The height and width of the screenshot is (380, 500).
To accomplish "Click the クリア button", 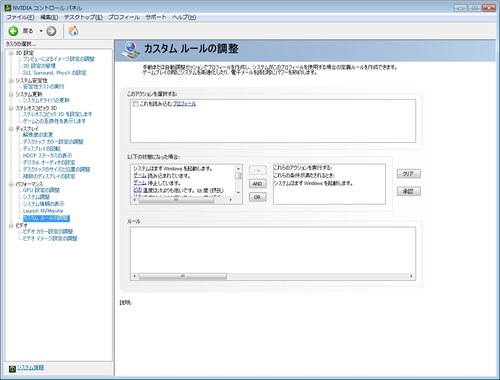I will 408,174.
